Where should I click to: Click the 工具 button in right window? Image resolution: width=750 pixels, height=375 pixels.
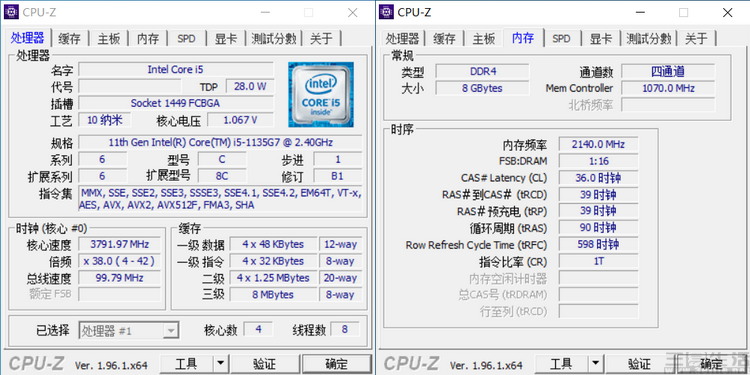pos(561,364)
